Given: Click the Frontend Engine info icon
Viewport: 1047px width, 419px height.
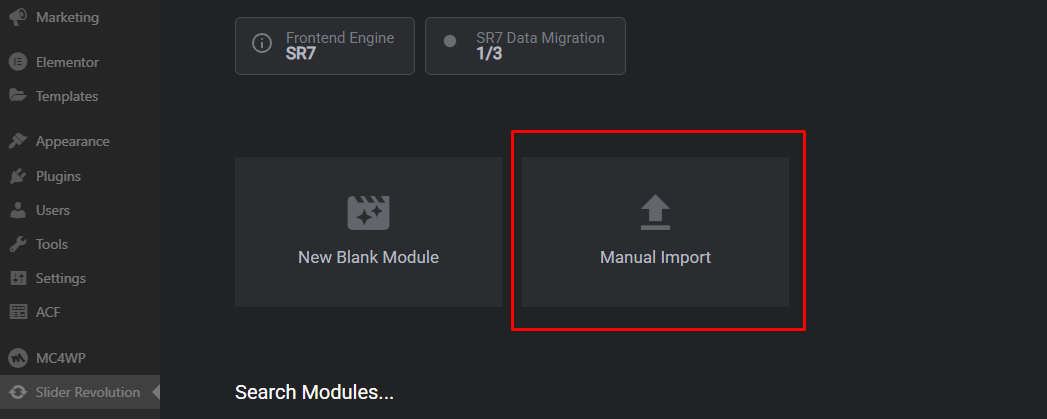Looking at the screenshot, I should click(x=262, y=43).
